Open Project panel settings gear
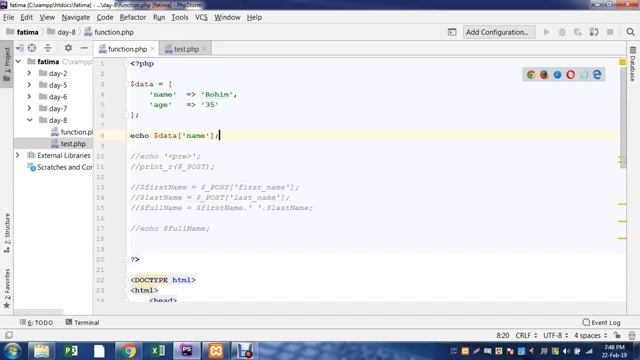The image size is (640, 360). [68, 48]
